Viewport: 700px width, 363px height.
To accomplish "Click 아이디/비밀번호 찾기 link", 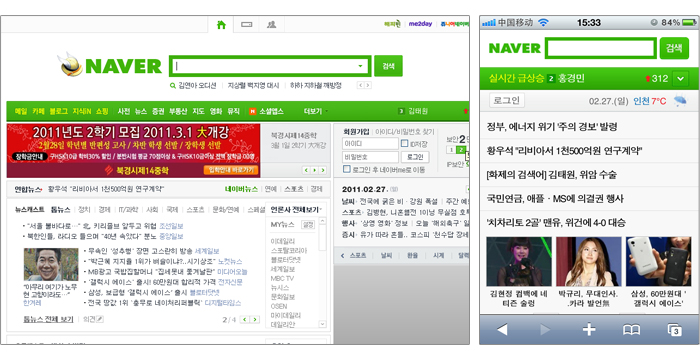I will (404, 132).
